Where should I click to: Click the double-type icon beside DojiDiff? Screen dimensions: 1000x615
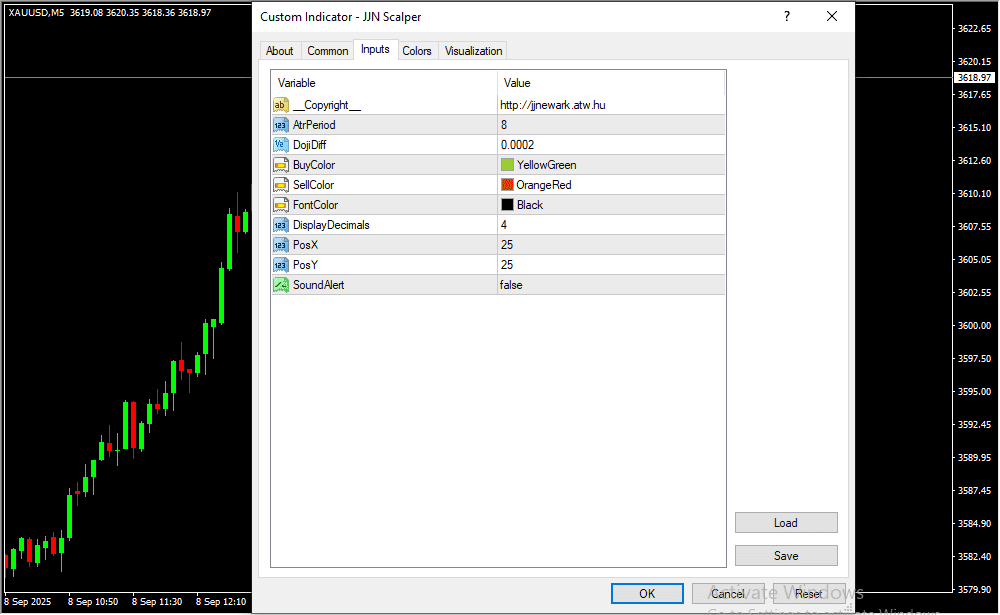tap(281, 145)
